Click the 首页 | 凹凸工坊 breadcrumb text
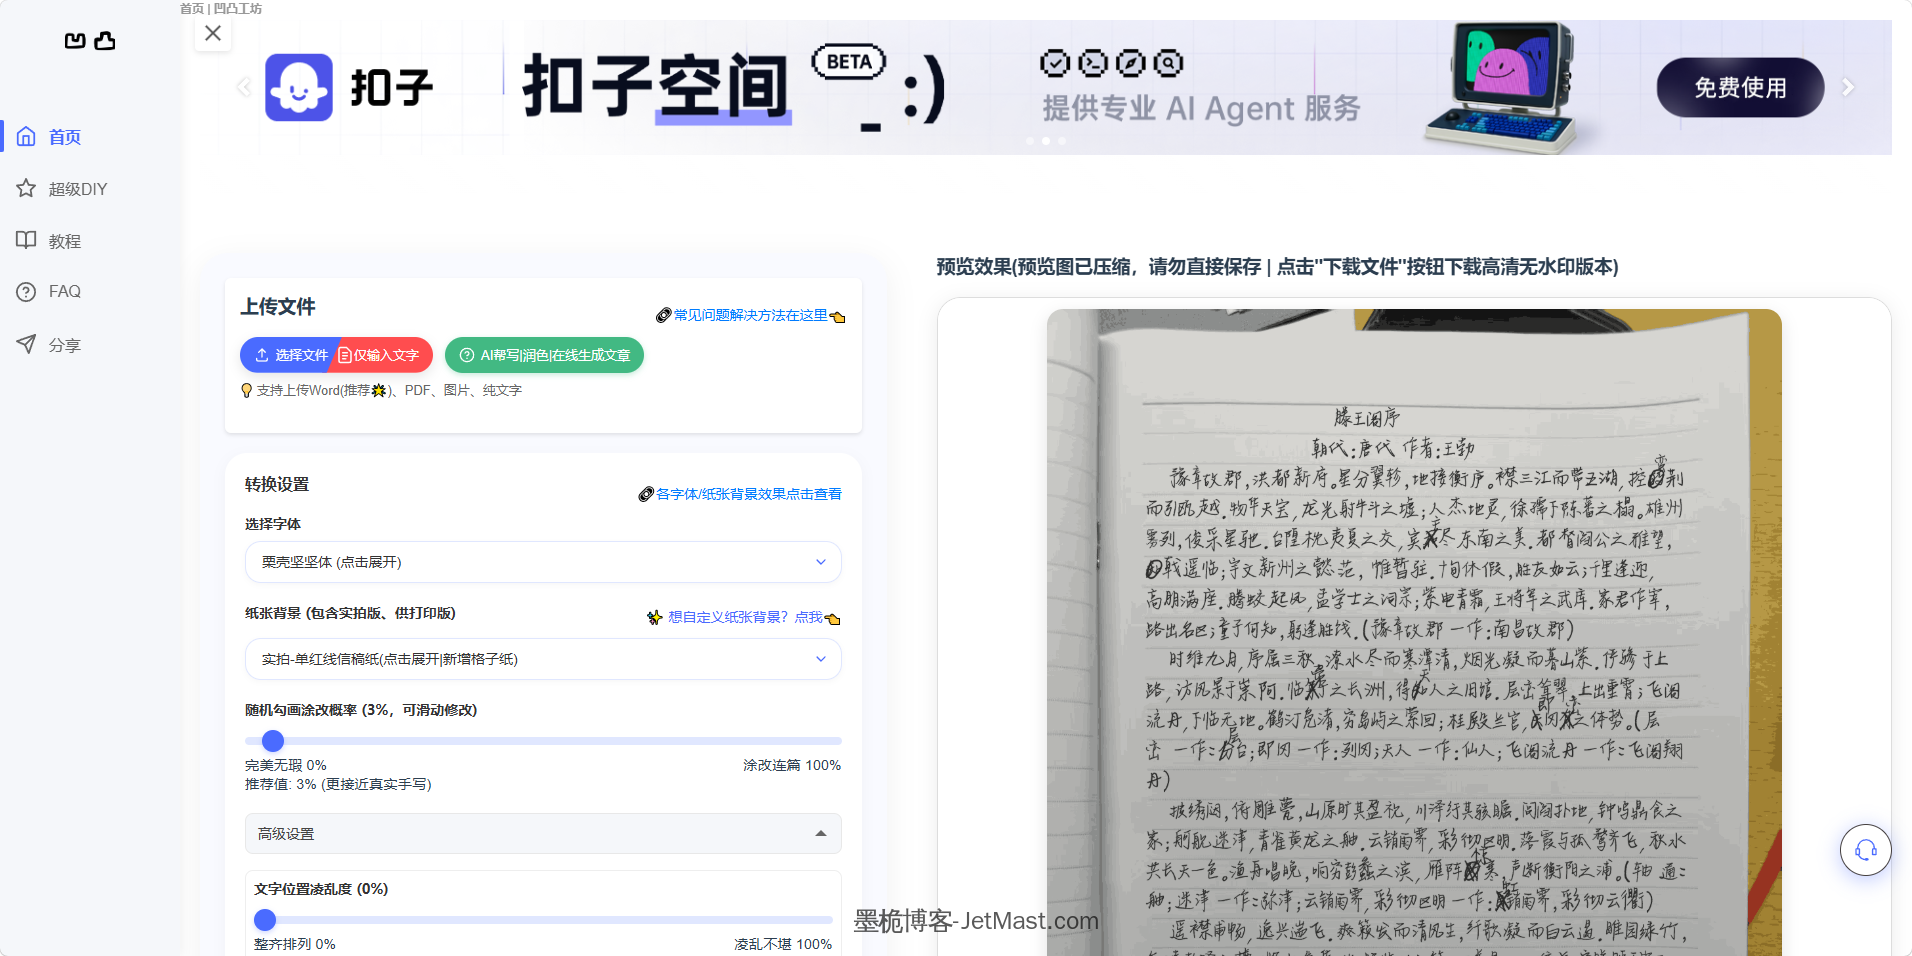The image size is (1912, 956). (x=221, y=8)
